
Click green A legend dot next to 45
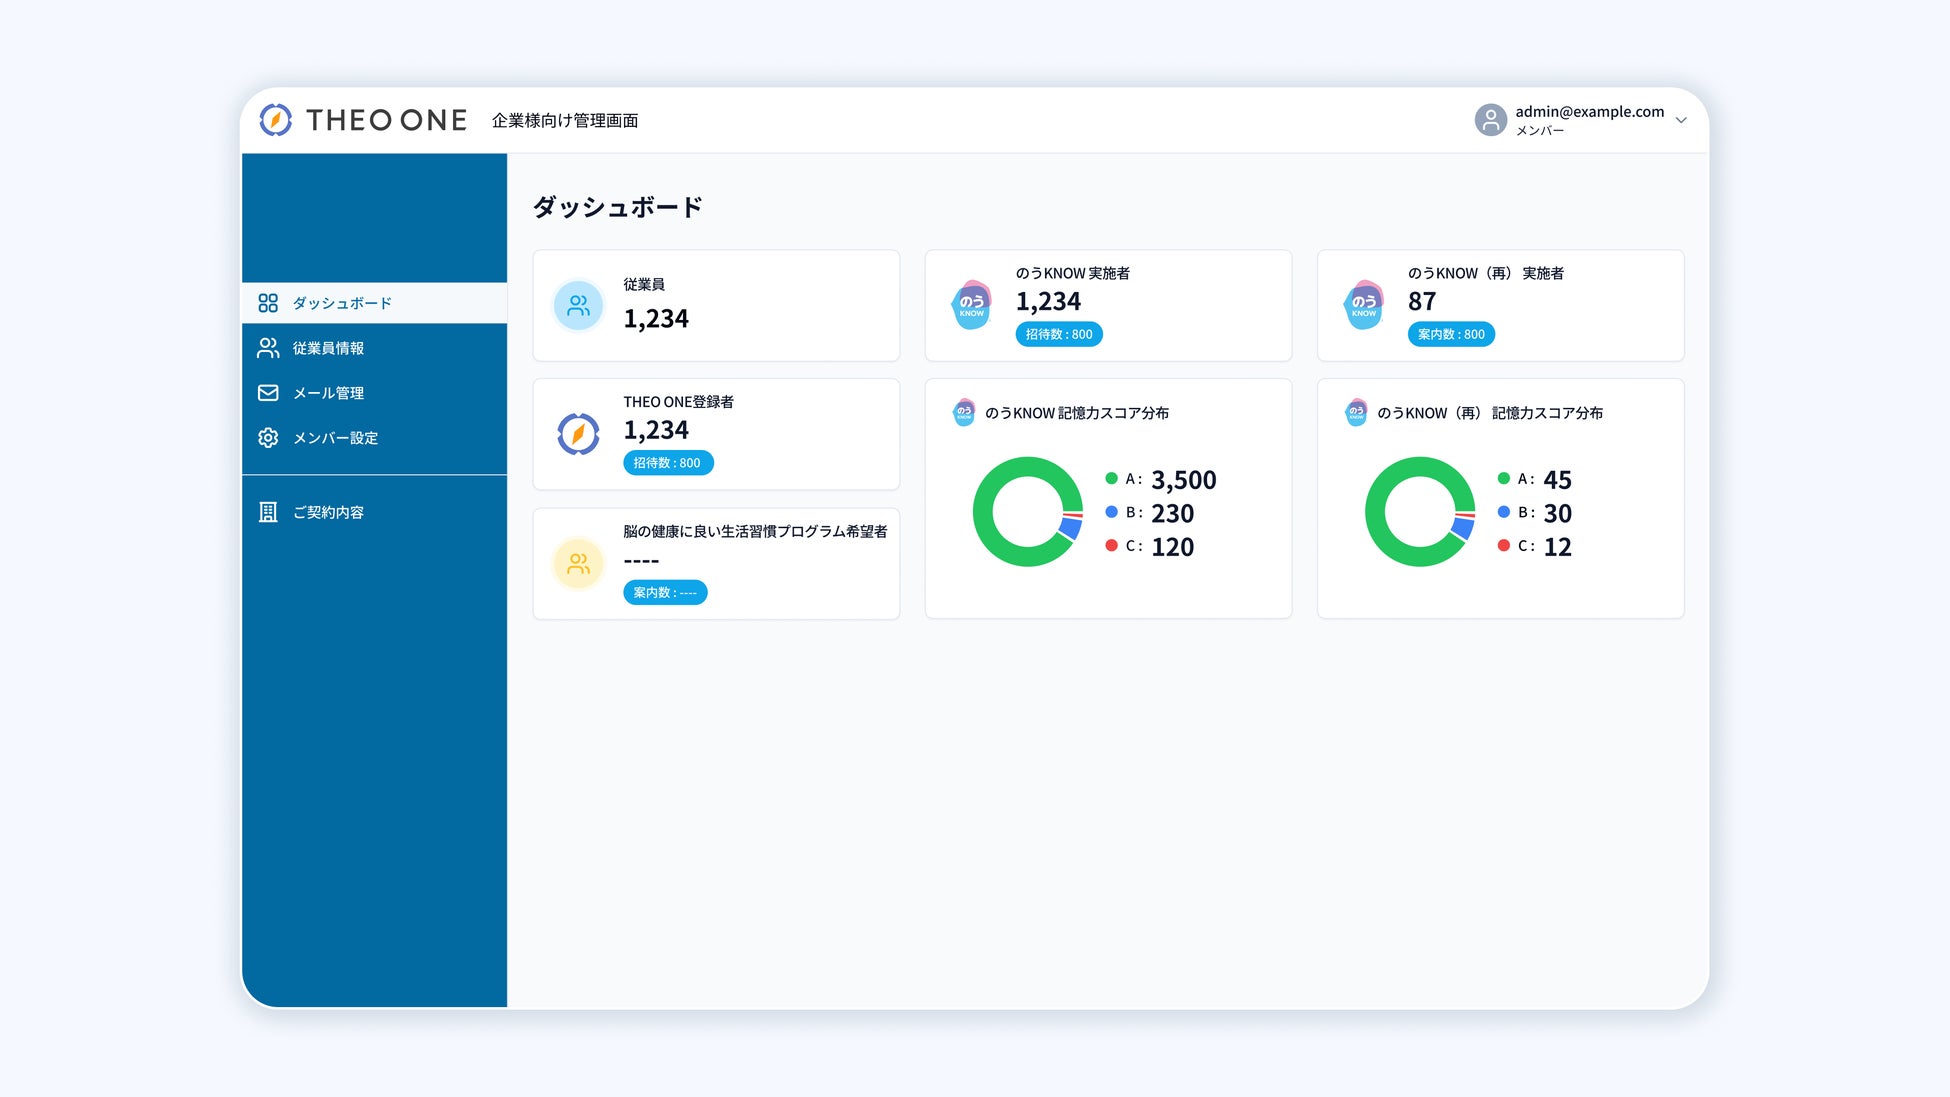1503,479
